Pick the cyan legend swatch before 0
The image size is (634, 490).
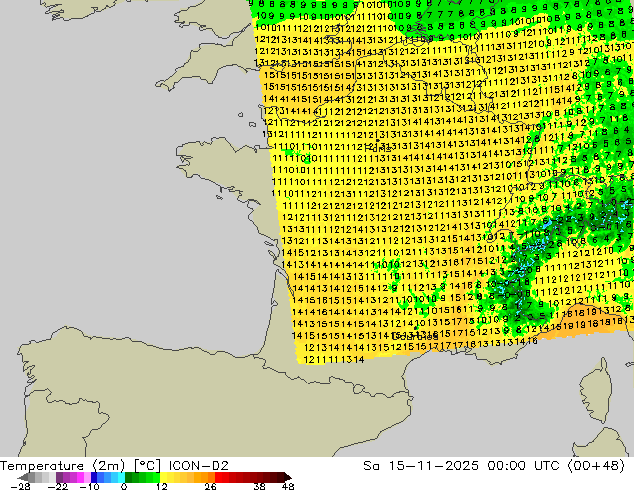click(121, 477)
